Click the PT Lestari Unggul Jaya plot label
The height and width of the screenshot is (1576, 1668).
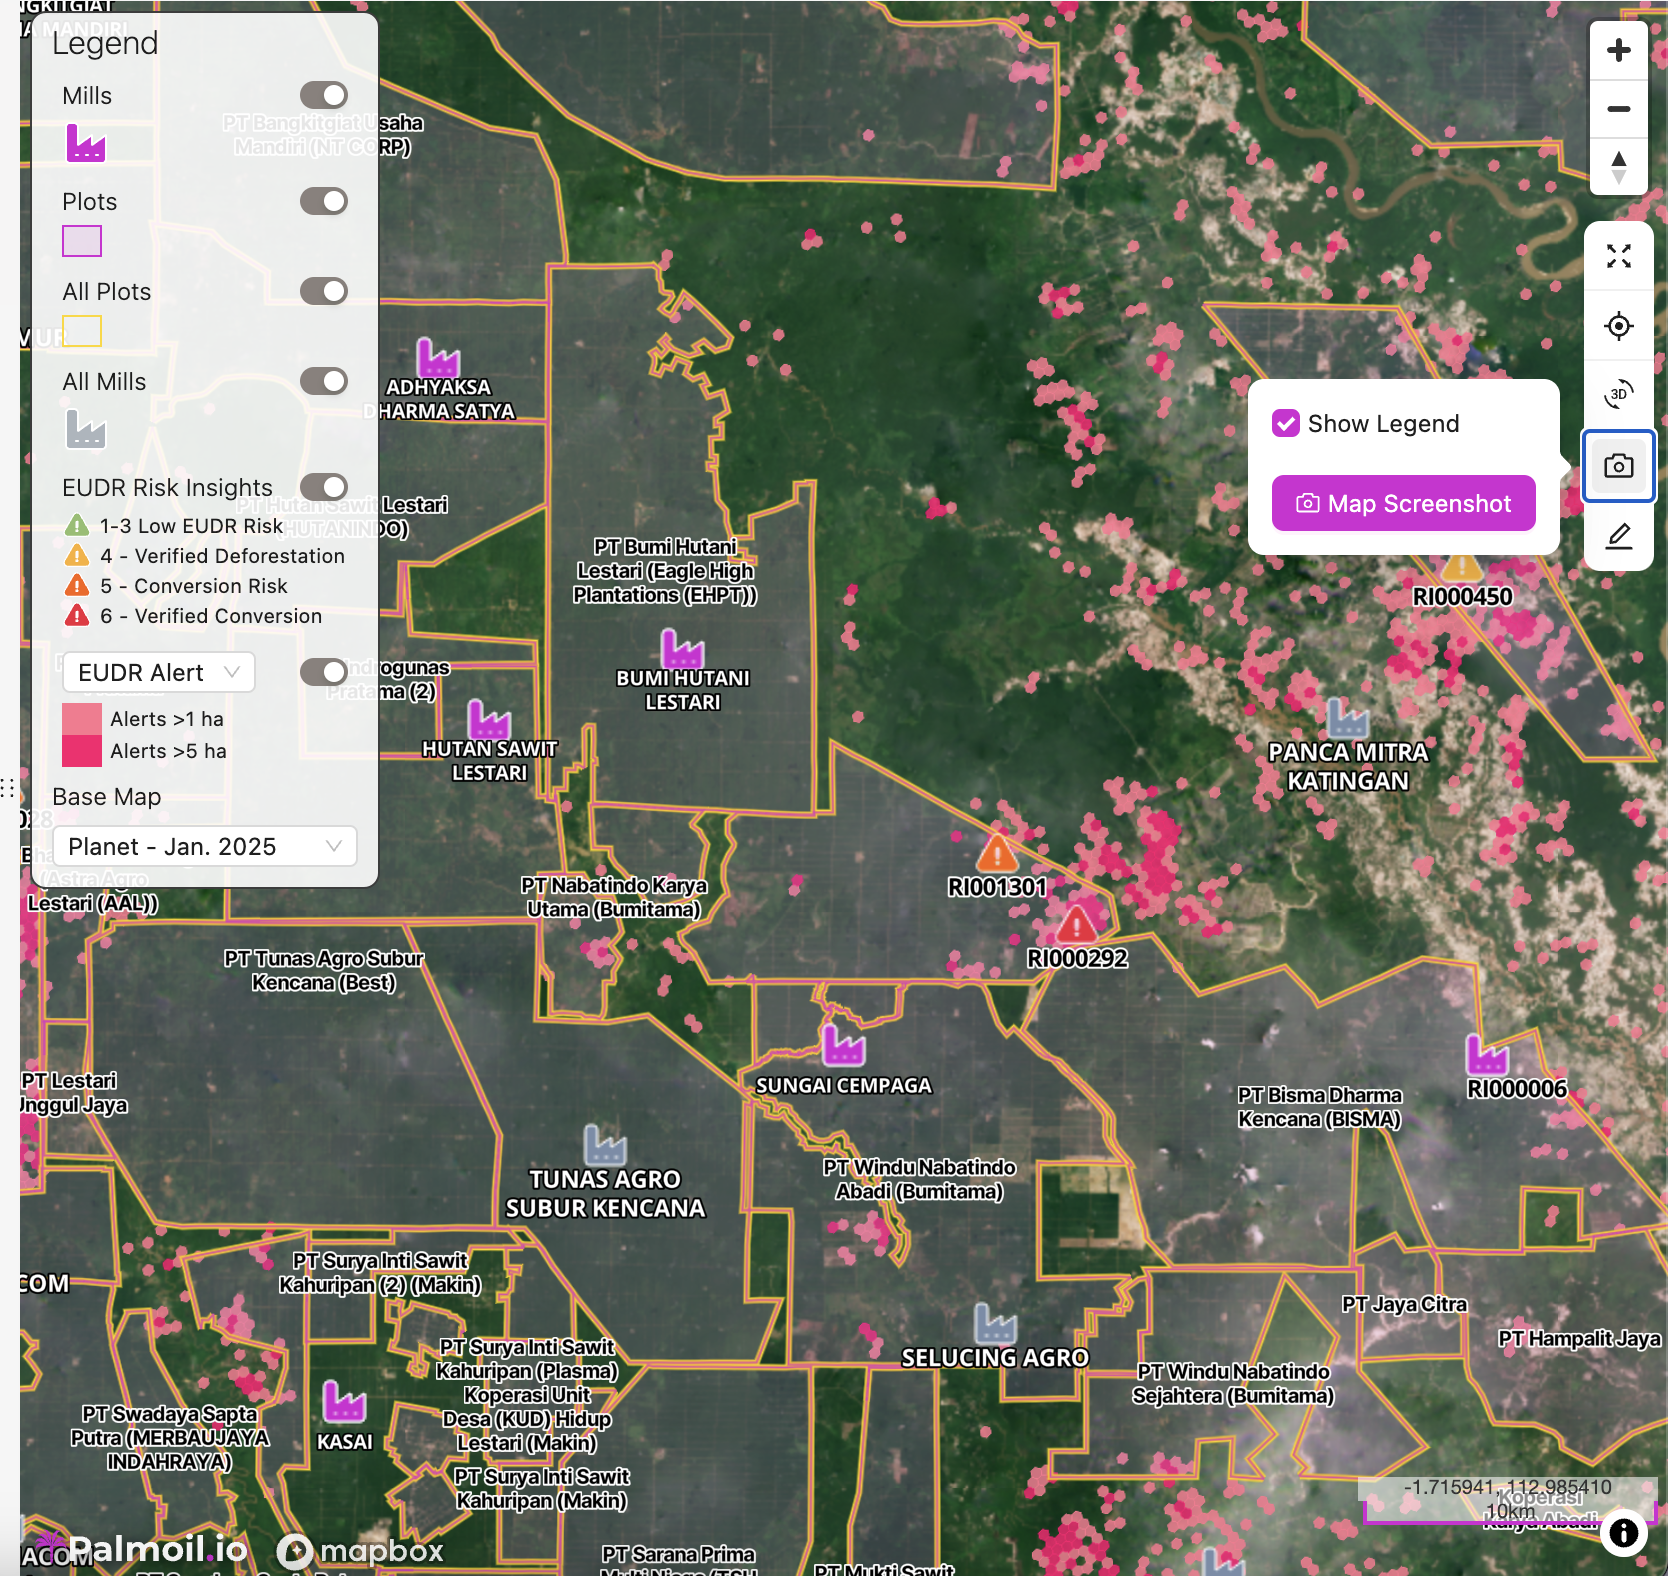[72, 1093]
